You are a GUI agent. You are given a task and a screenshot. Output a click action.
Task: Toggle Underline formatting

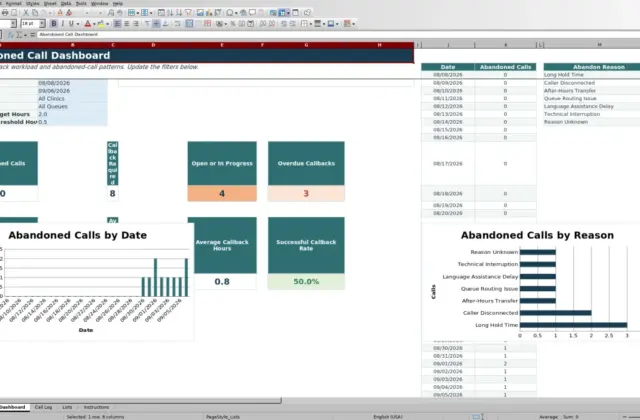tap(71, 24)
